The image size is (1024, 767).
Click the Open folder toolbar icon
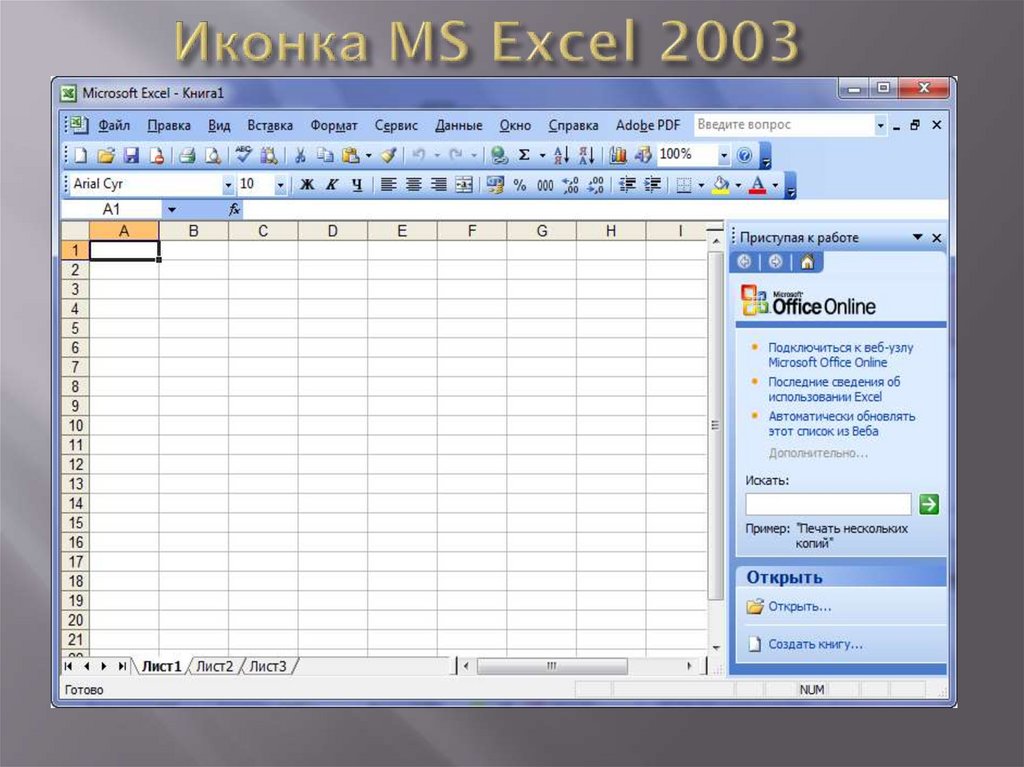point(106,155)
